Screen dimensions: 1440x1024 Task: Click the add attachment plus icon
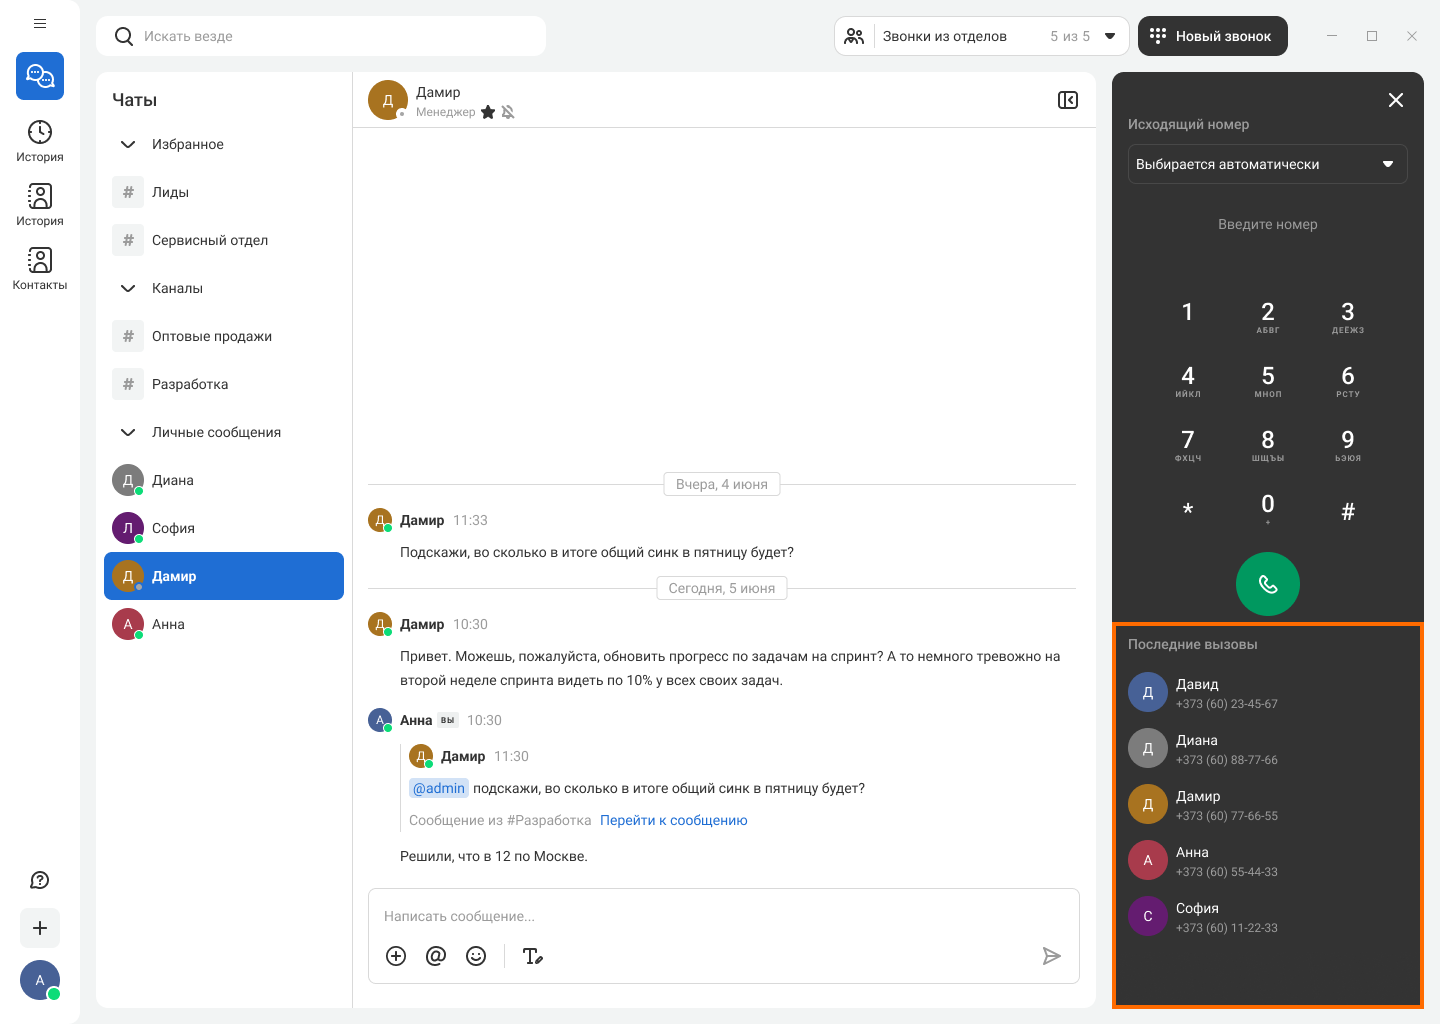[x=396, y=956]
